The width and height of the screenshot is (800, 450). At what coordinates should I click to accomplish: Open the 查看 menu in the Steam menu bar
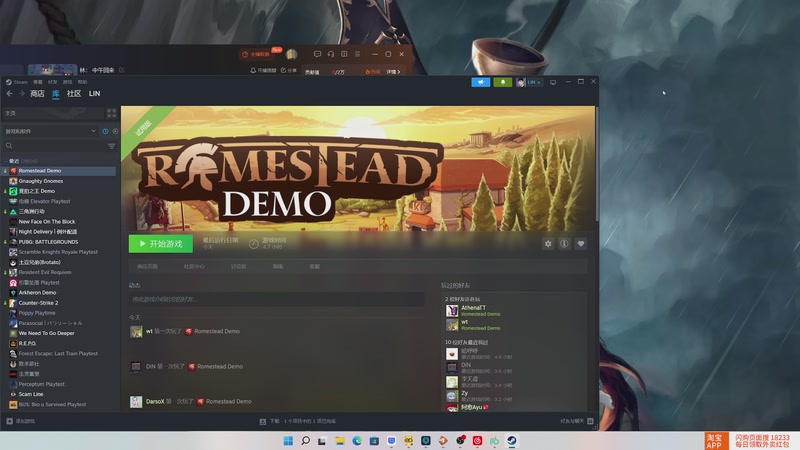tap(38, 82)
